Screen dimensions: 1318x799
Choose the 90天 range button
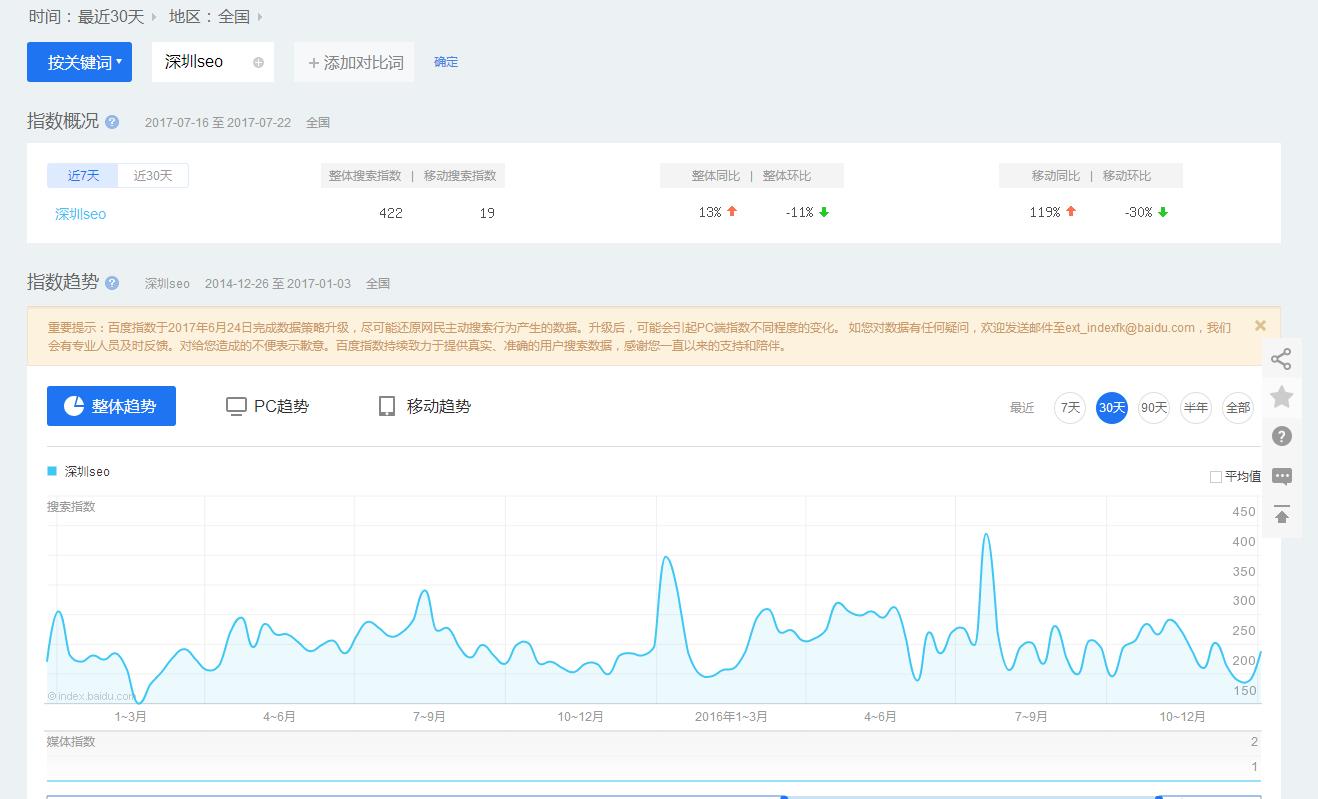[1154, 407]
